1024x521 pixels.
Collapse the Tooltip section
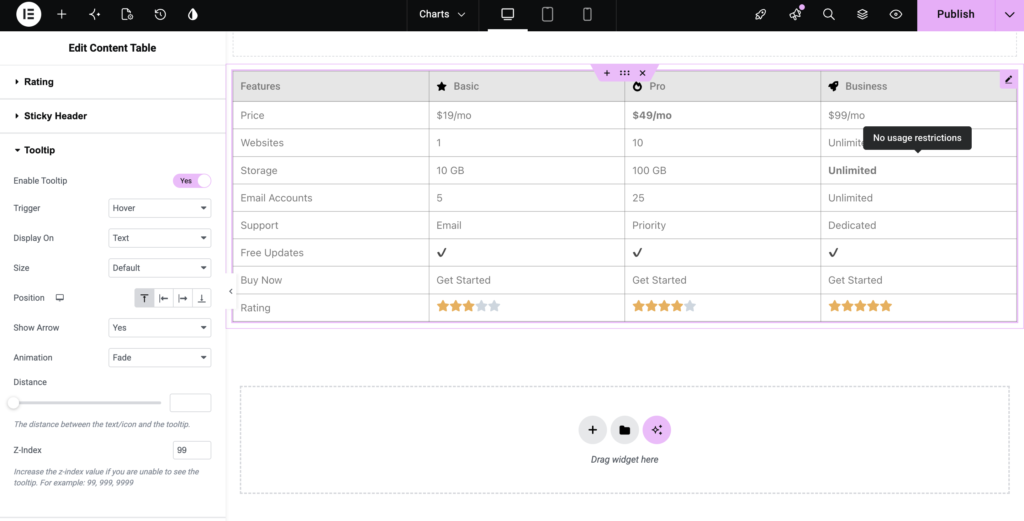point(112,150)
